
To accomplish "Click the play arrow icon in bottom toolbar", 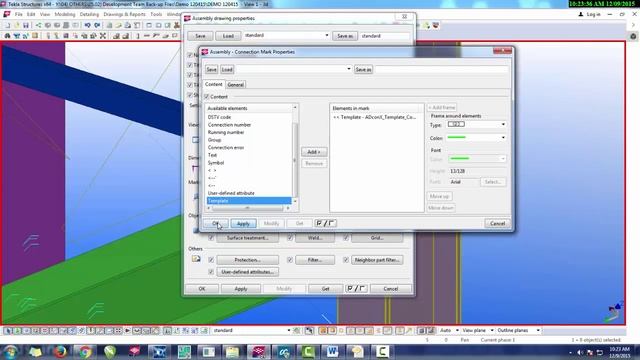I will pos(127,330).
